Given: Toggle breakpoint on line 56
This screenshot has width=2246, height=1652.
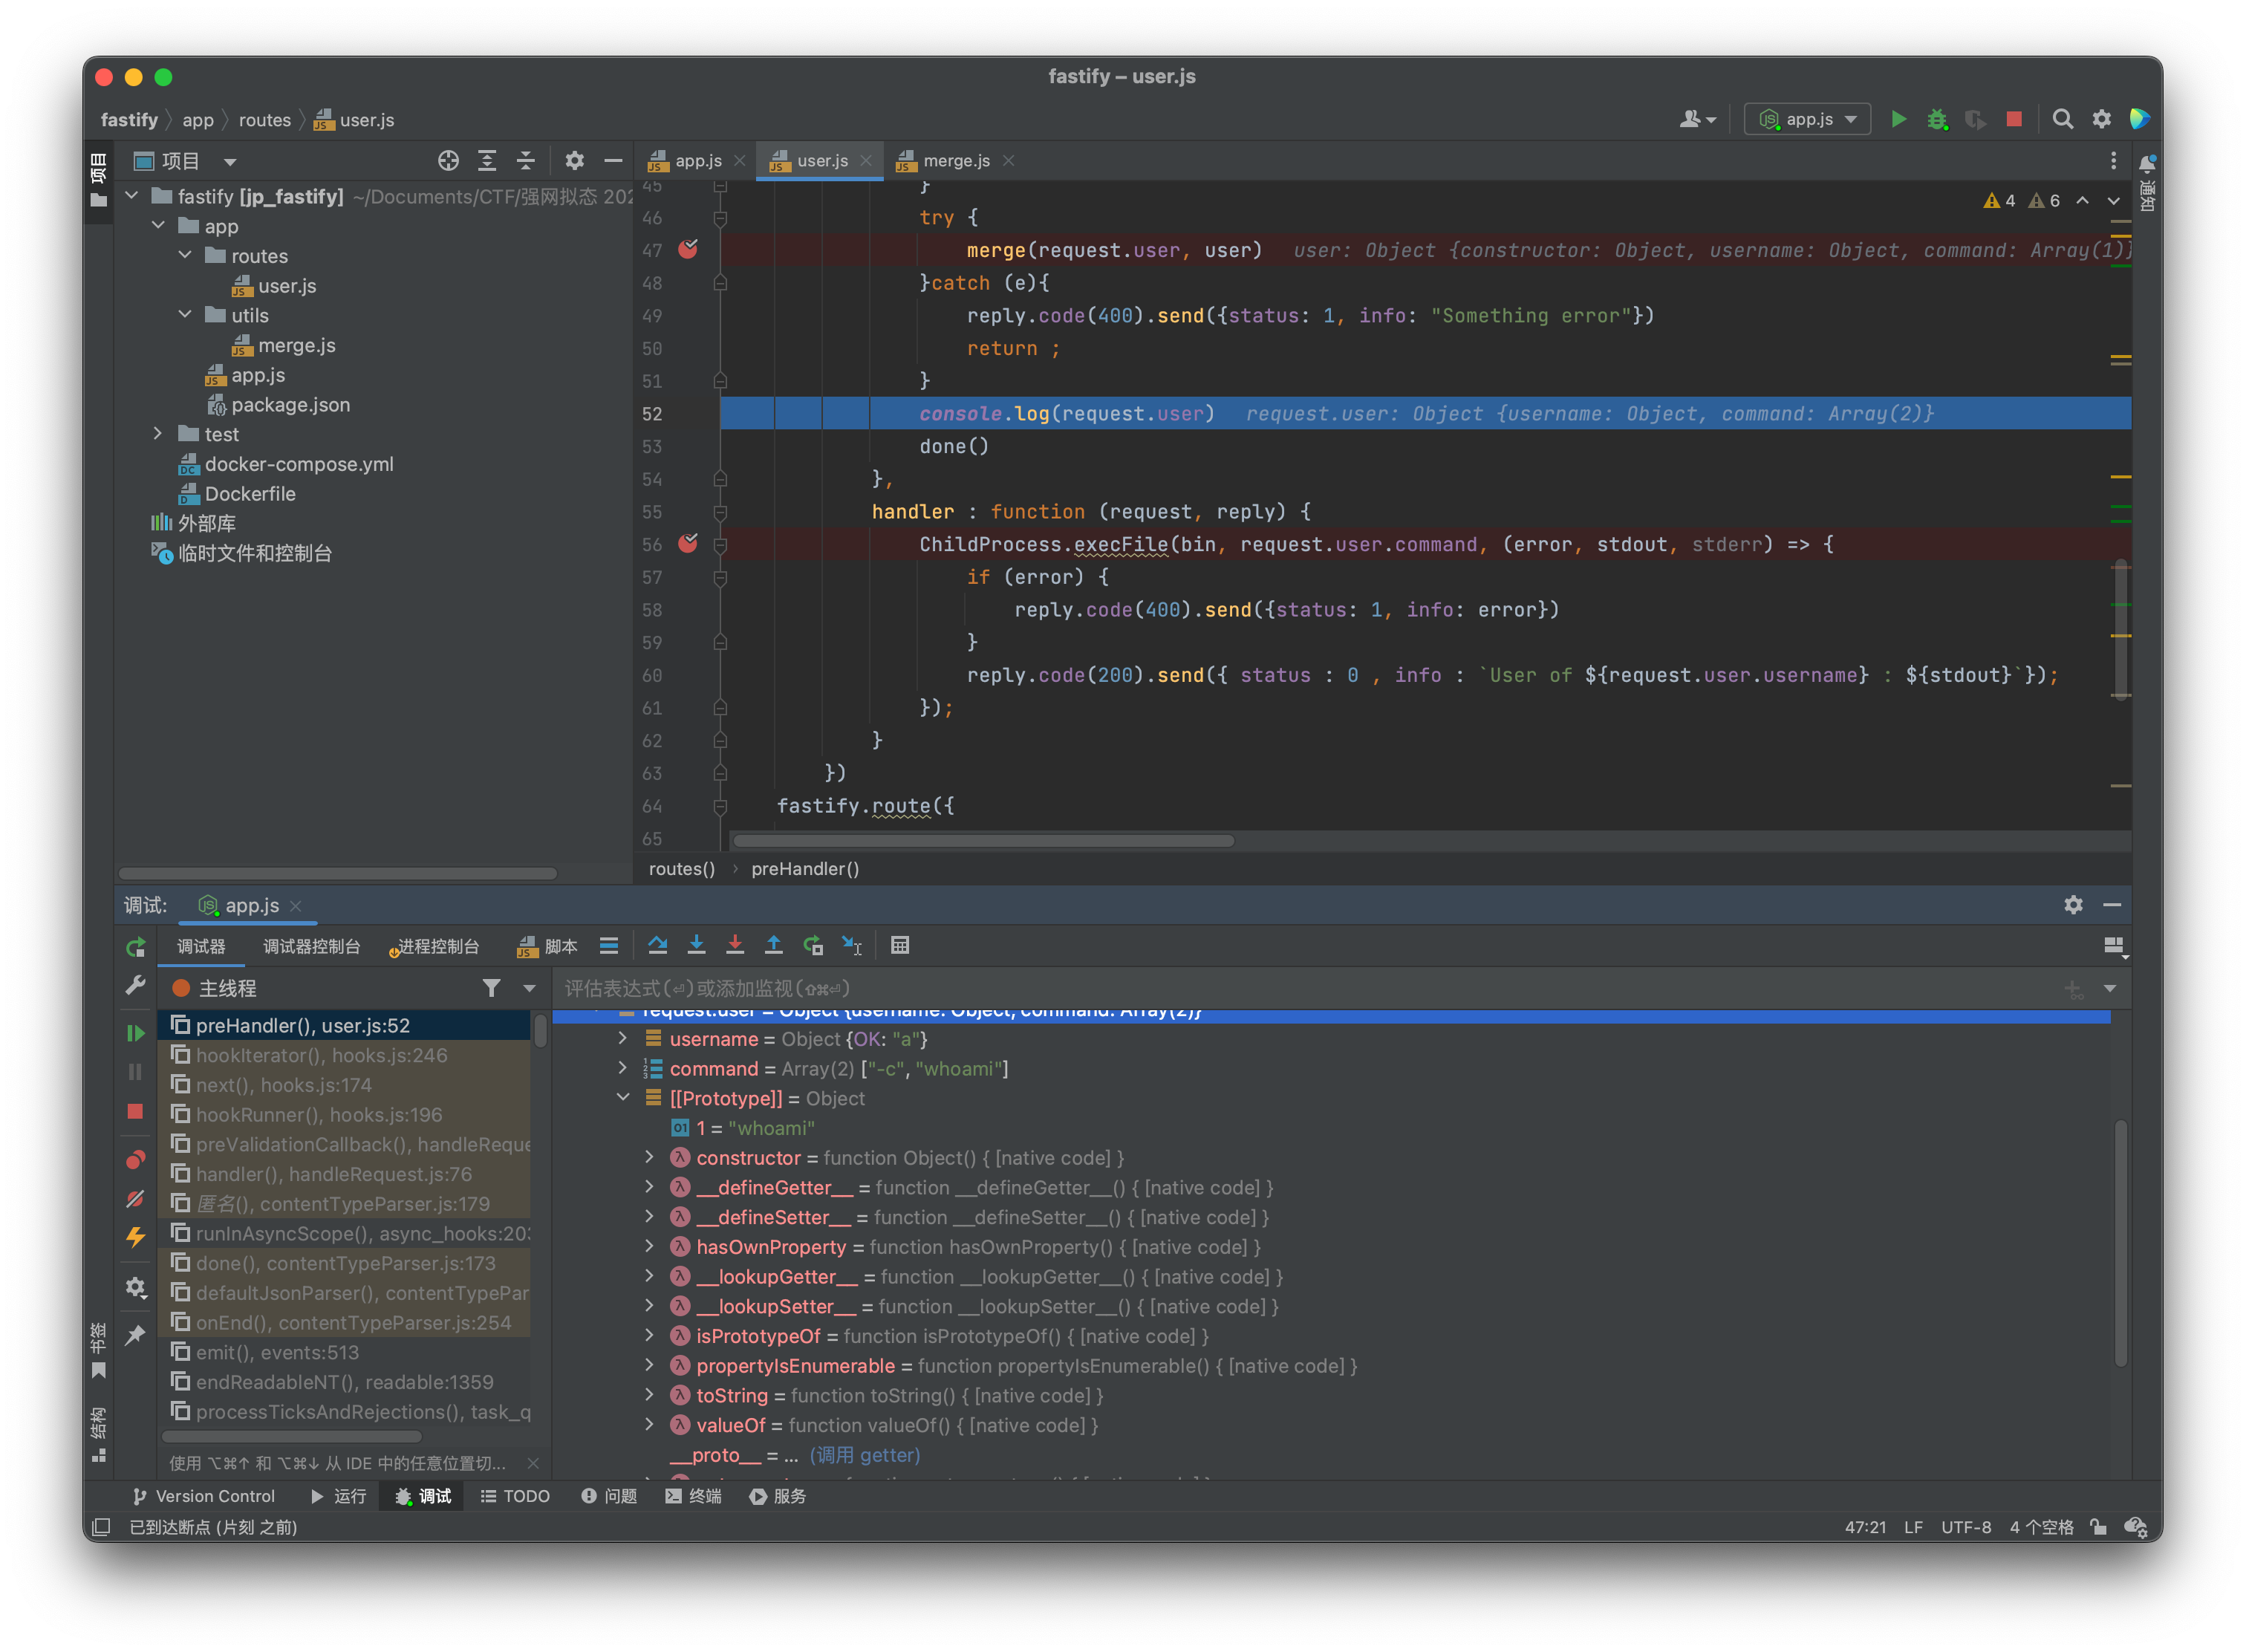Looking at the screenshot, I should (x=688, y=543).
